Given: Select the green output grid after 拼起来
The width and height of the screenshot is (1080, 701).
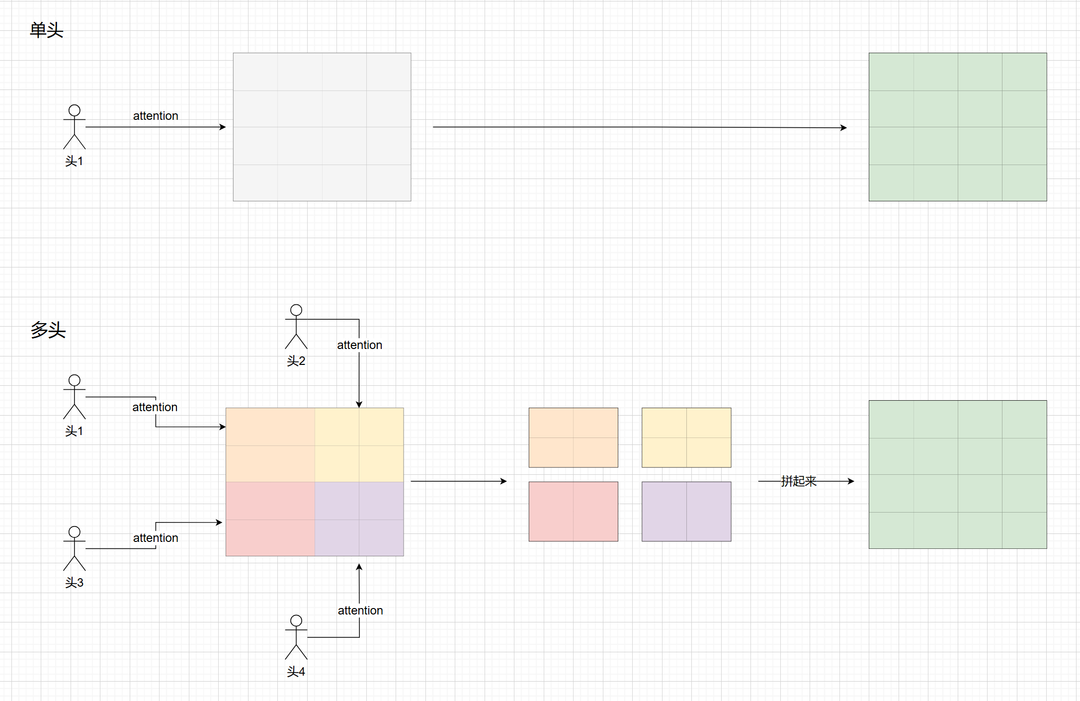Looking at the screenshot, I should [x=957, y=474].
